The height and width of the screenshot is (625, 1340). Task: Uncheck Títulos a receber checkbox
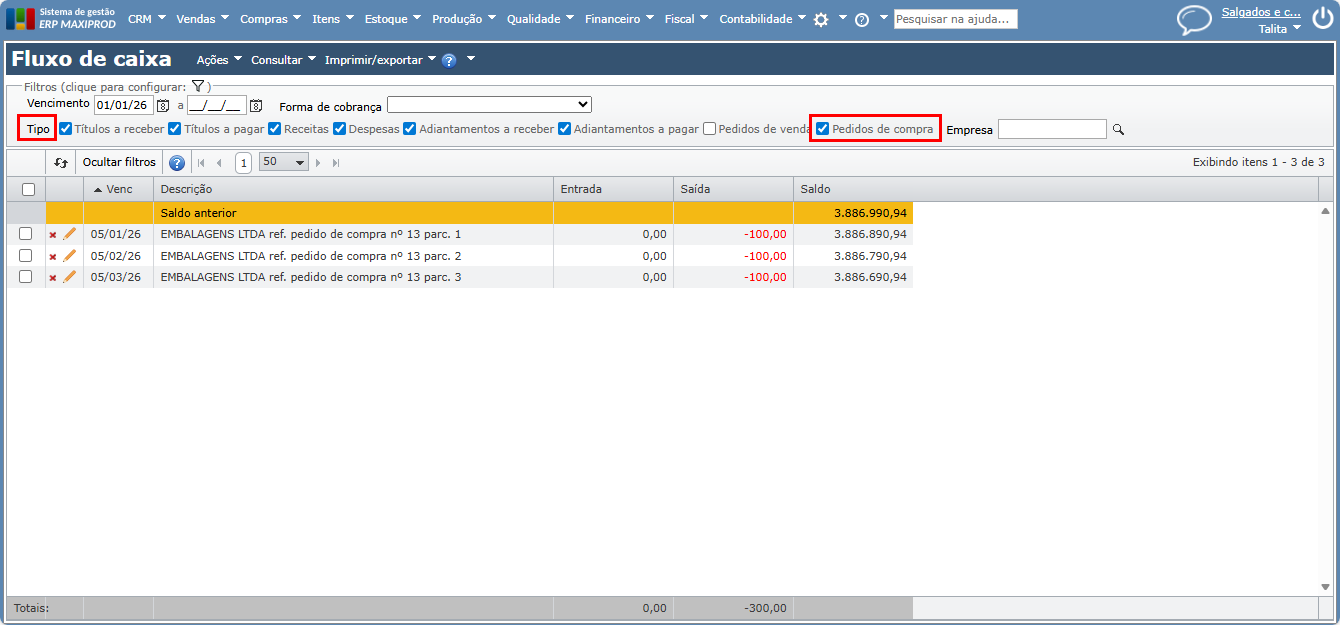[x=65, y=129]
